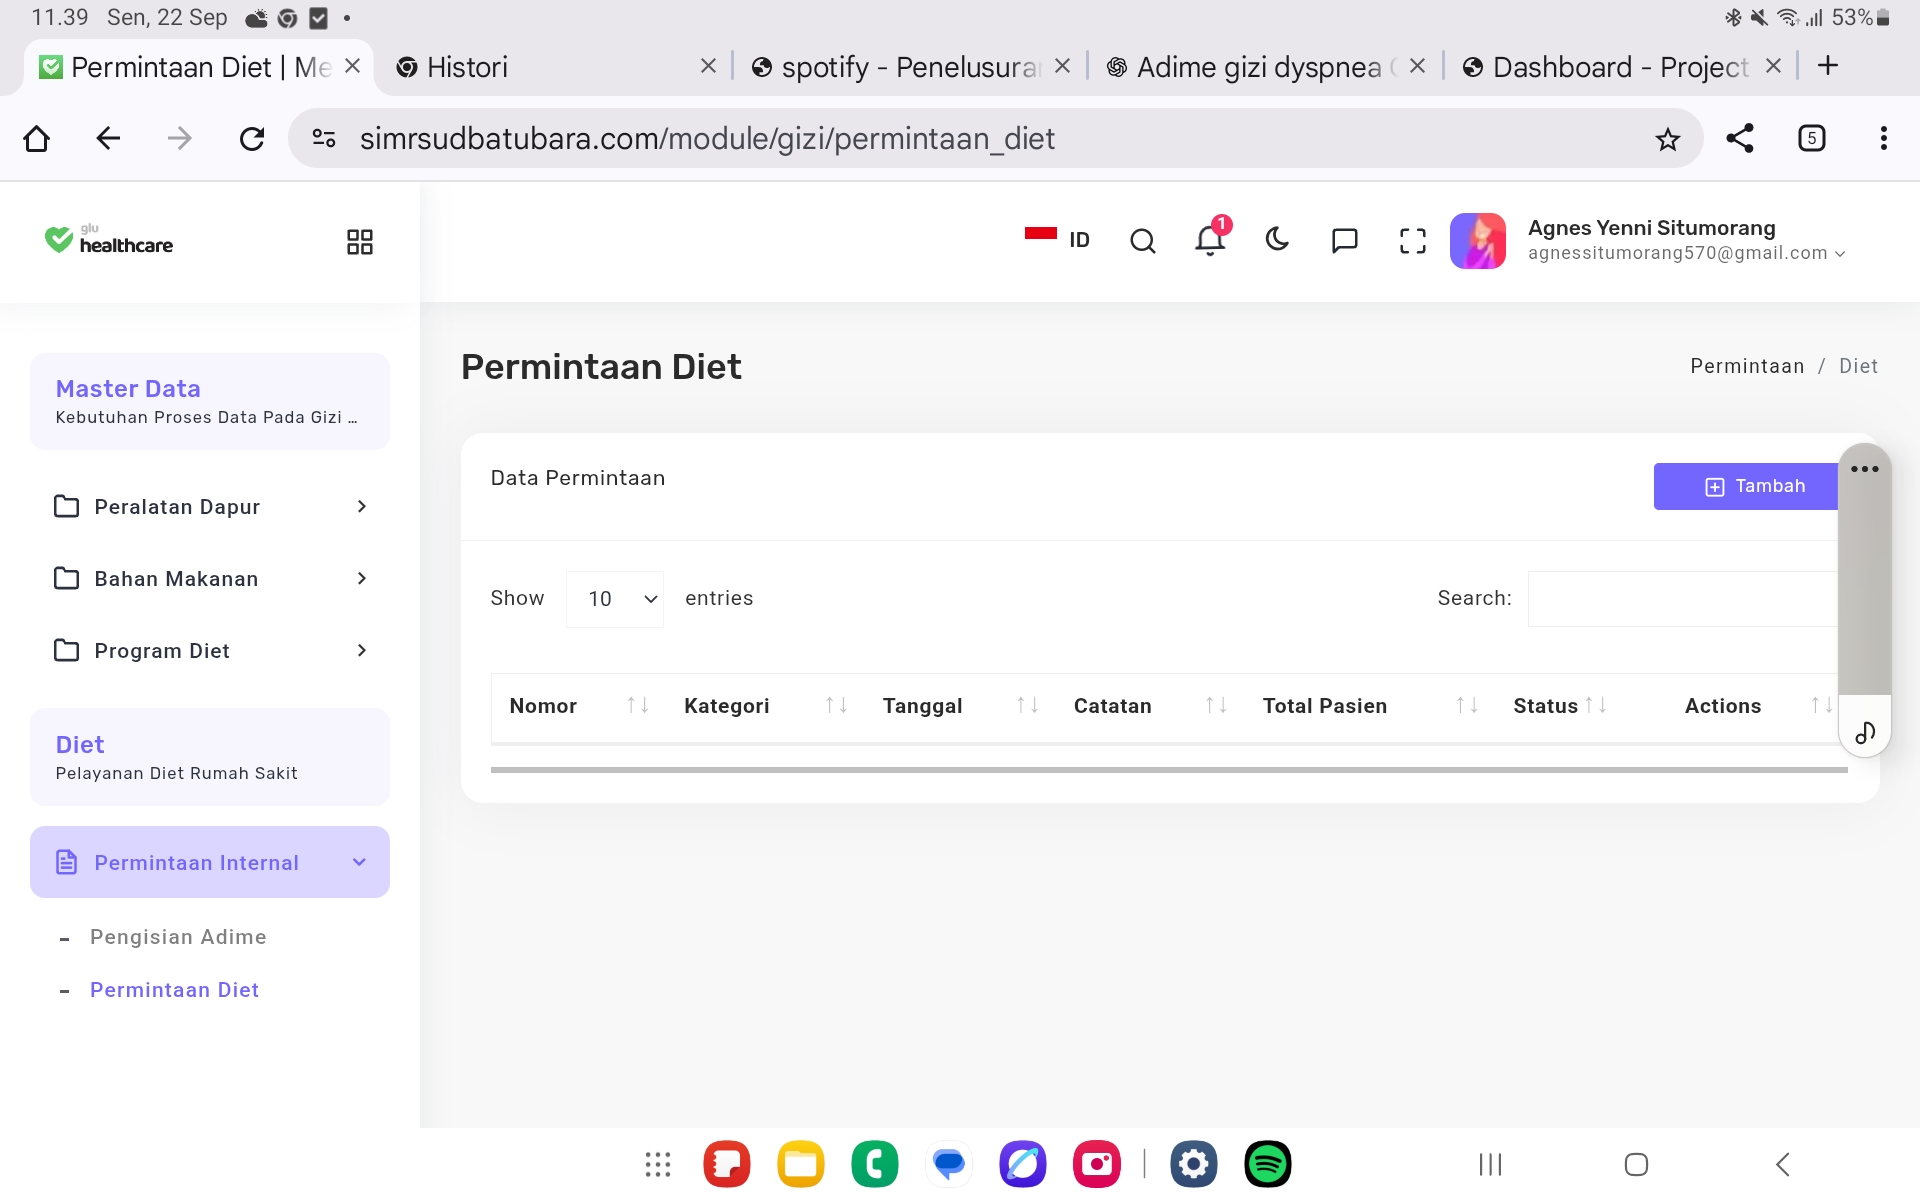Viewport: 1920px width, 1200px height.
Task: Open site info icon in address bar
Action: click(323, 138)
